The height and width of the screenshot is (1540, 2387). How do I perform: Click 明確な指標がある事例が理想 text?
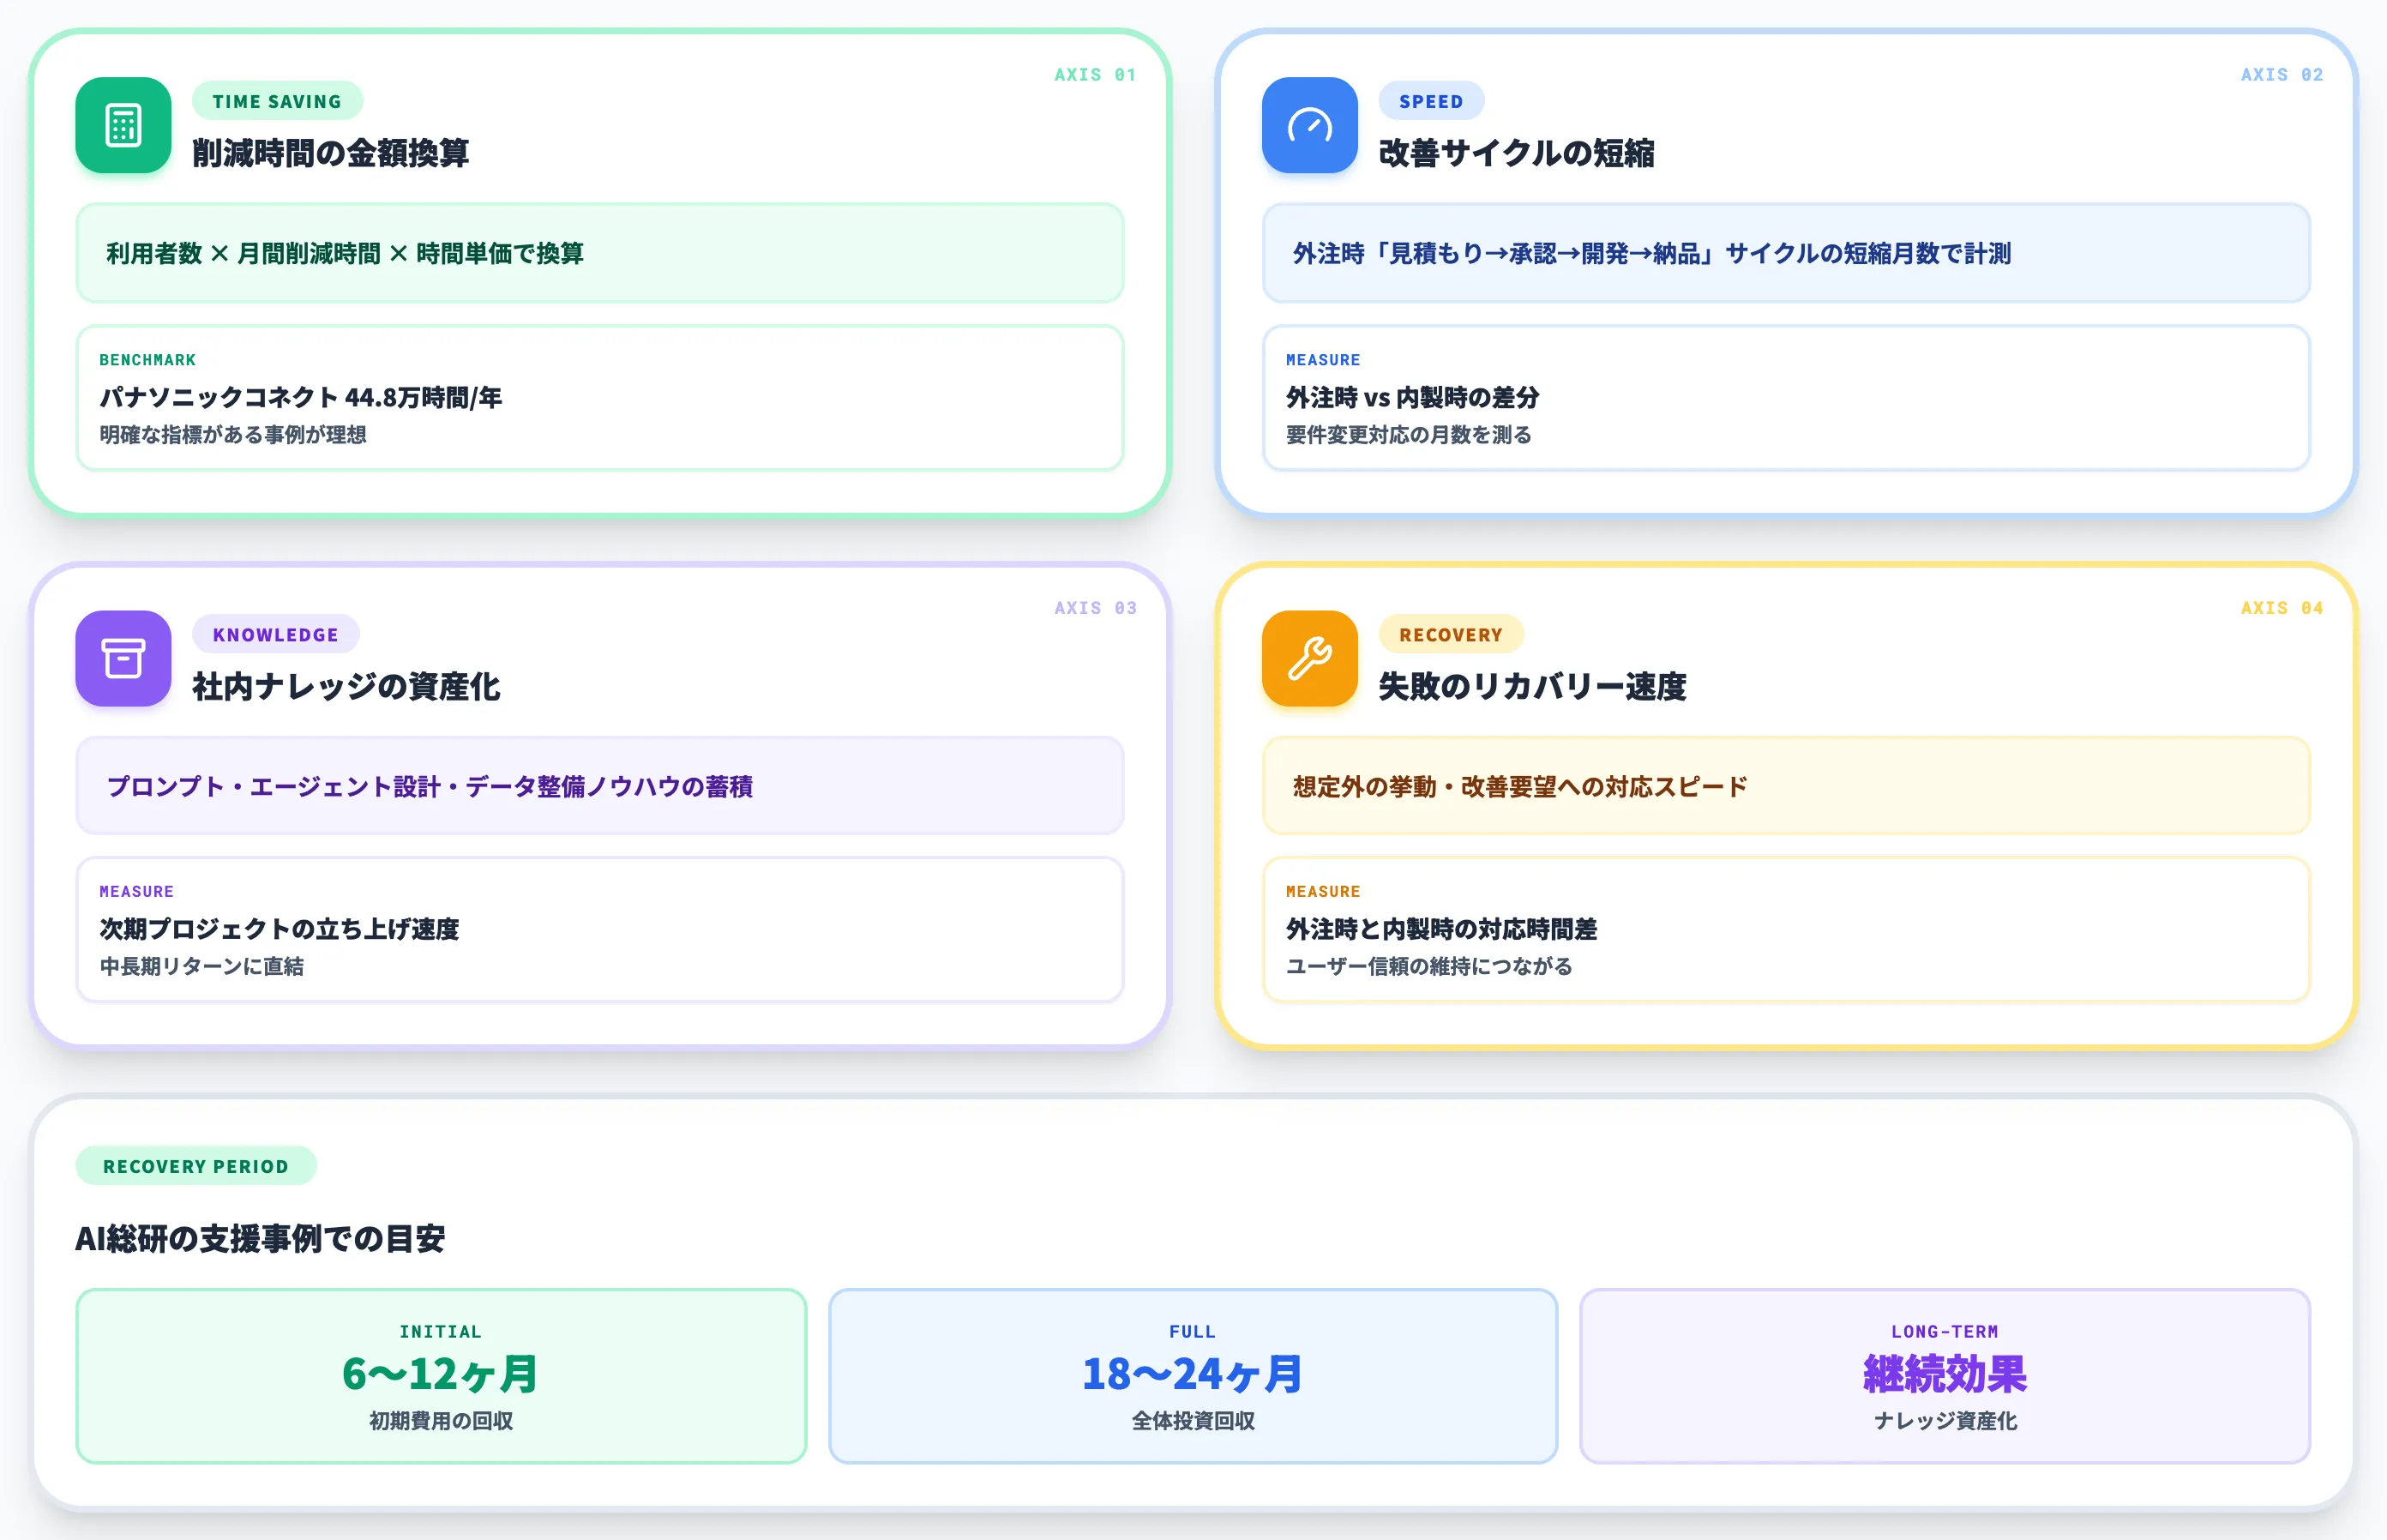pos(232,435)
